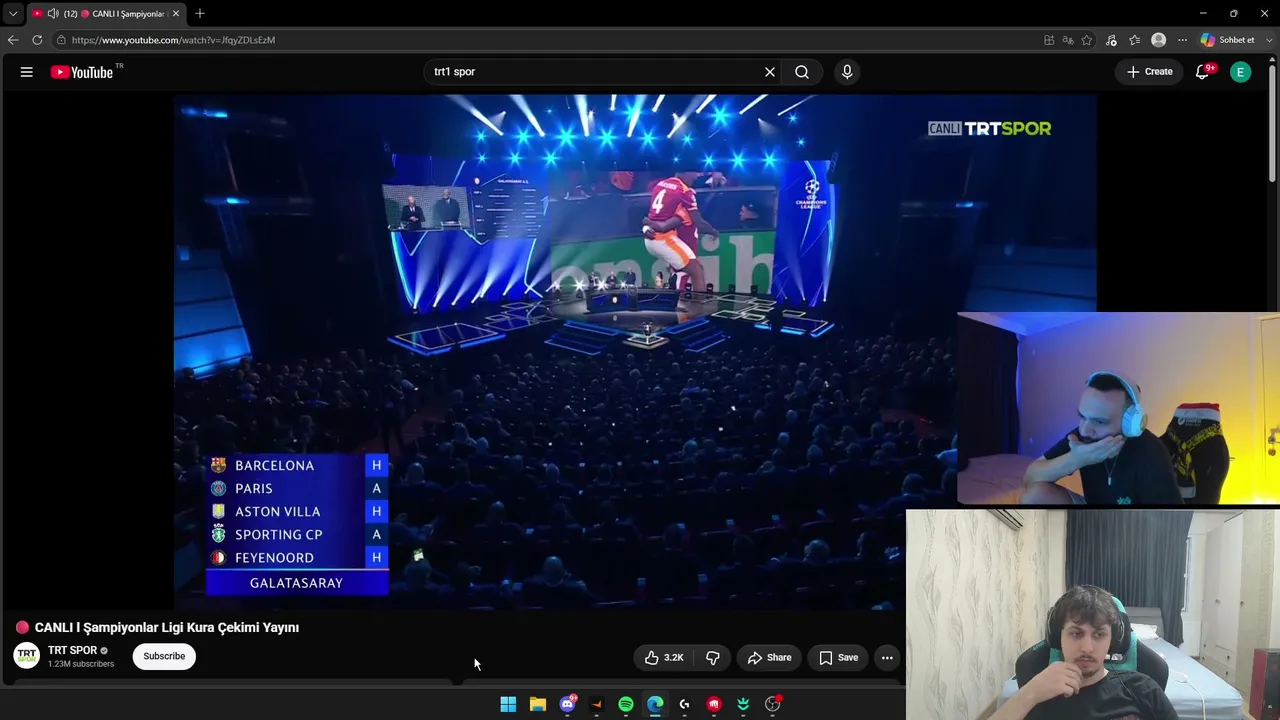Open OBS Studio from the taskbar
The image size is (1280, 720).
click(x=772, y=704)
